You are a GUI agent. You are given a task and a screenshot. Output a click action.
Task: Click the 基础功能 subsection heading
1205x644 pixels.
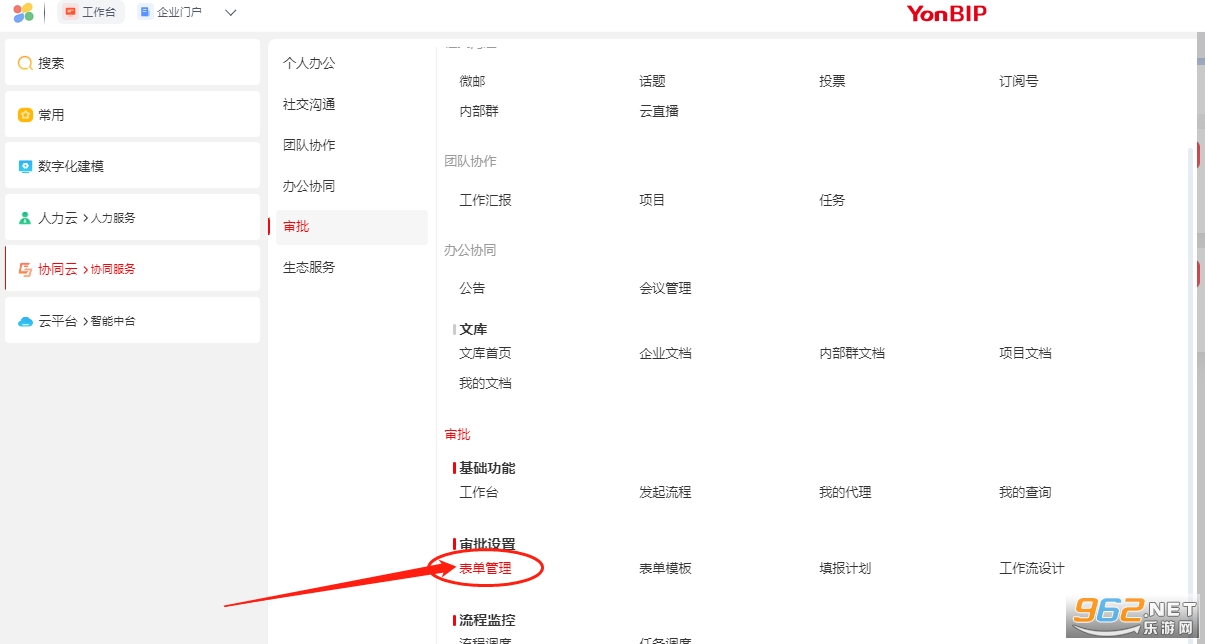tap(487, 468)
